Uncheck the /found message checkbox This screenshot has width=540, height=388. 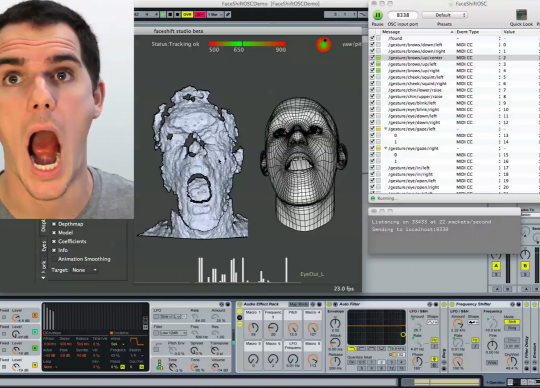click(372, 38)
